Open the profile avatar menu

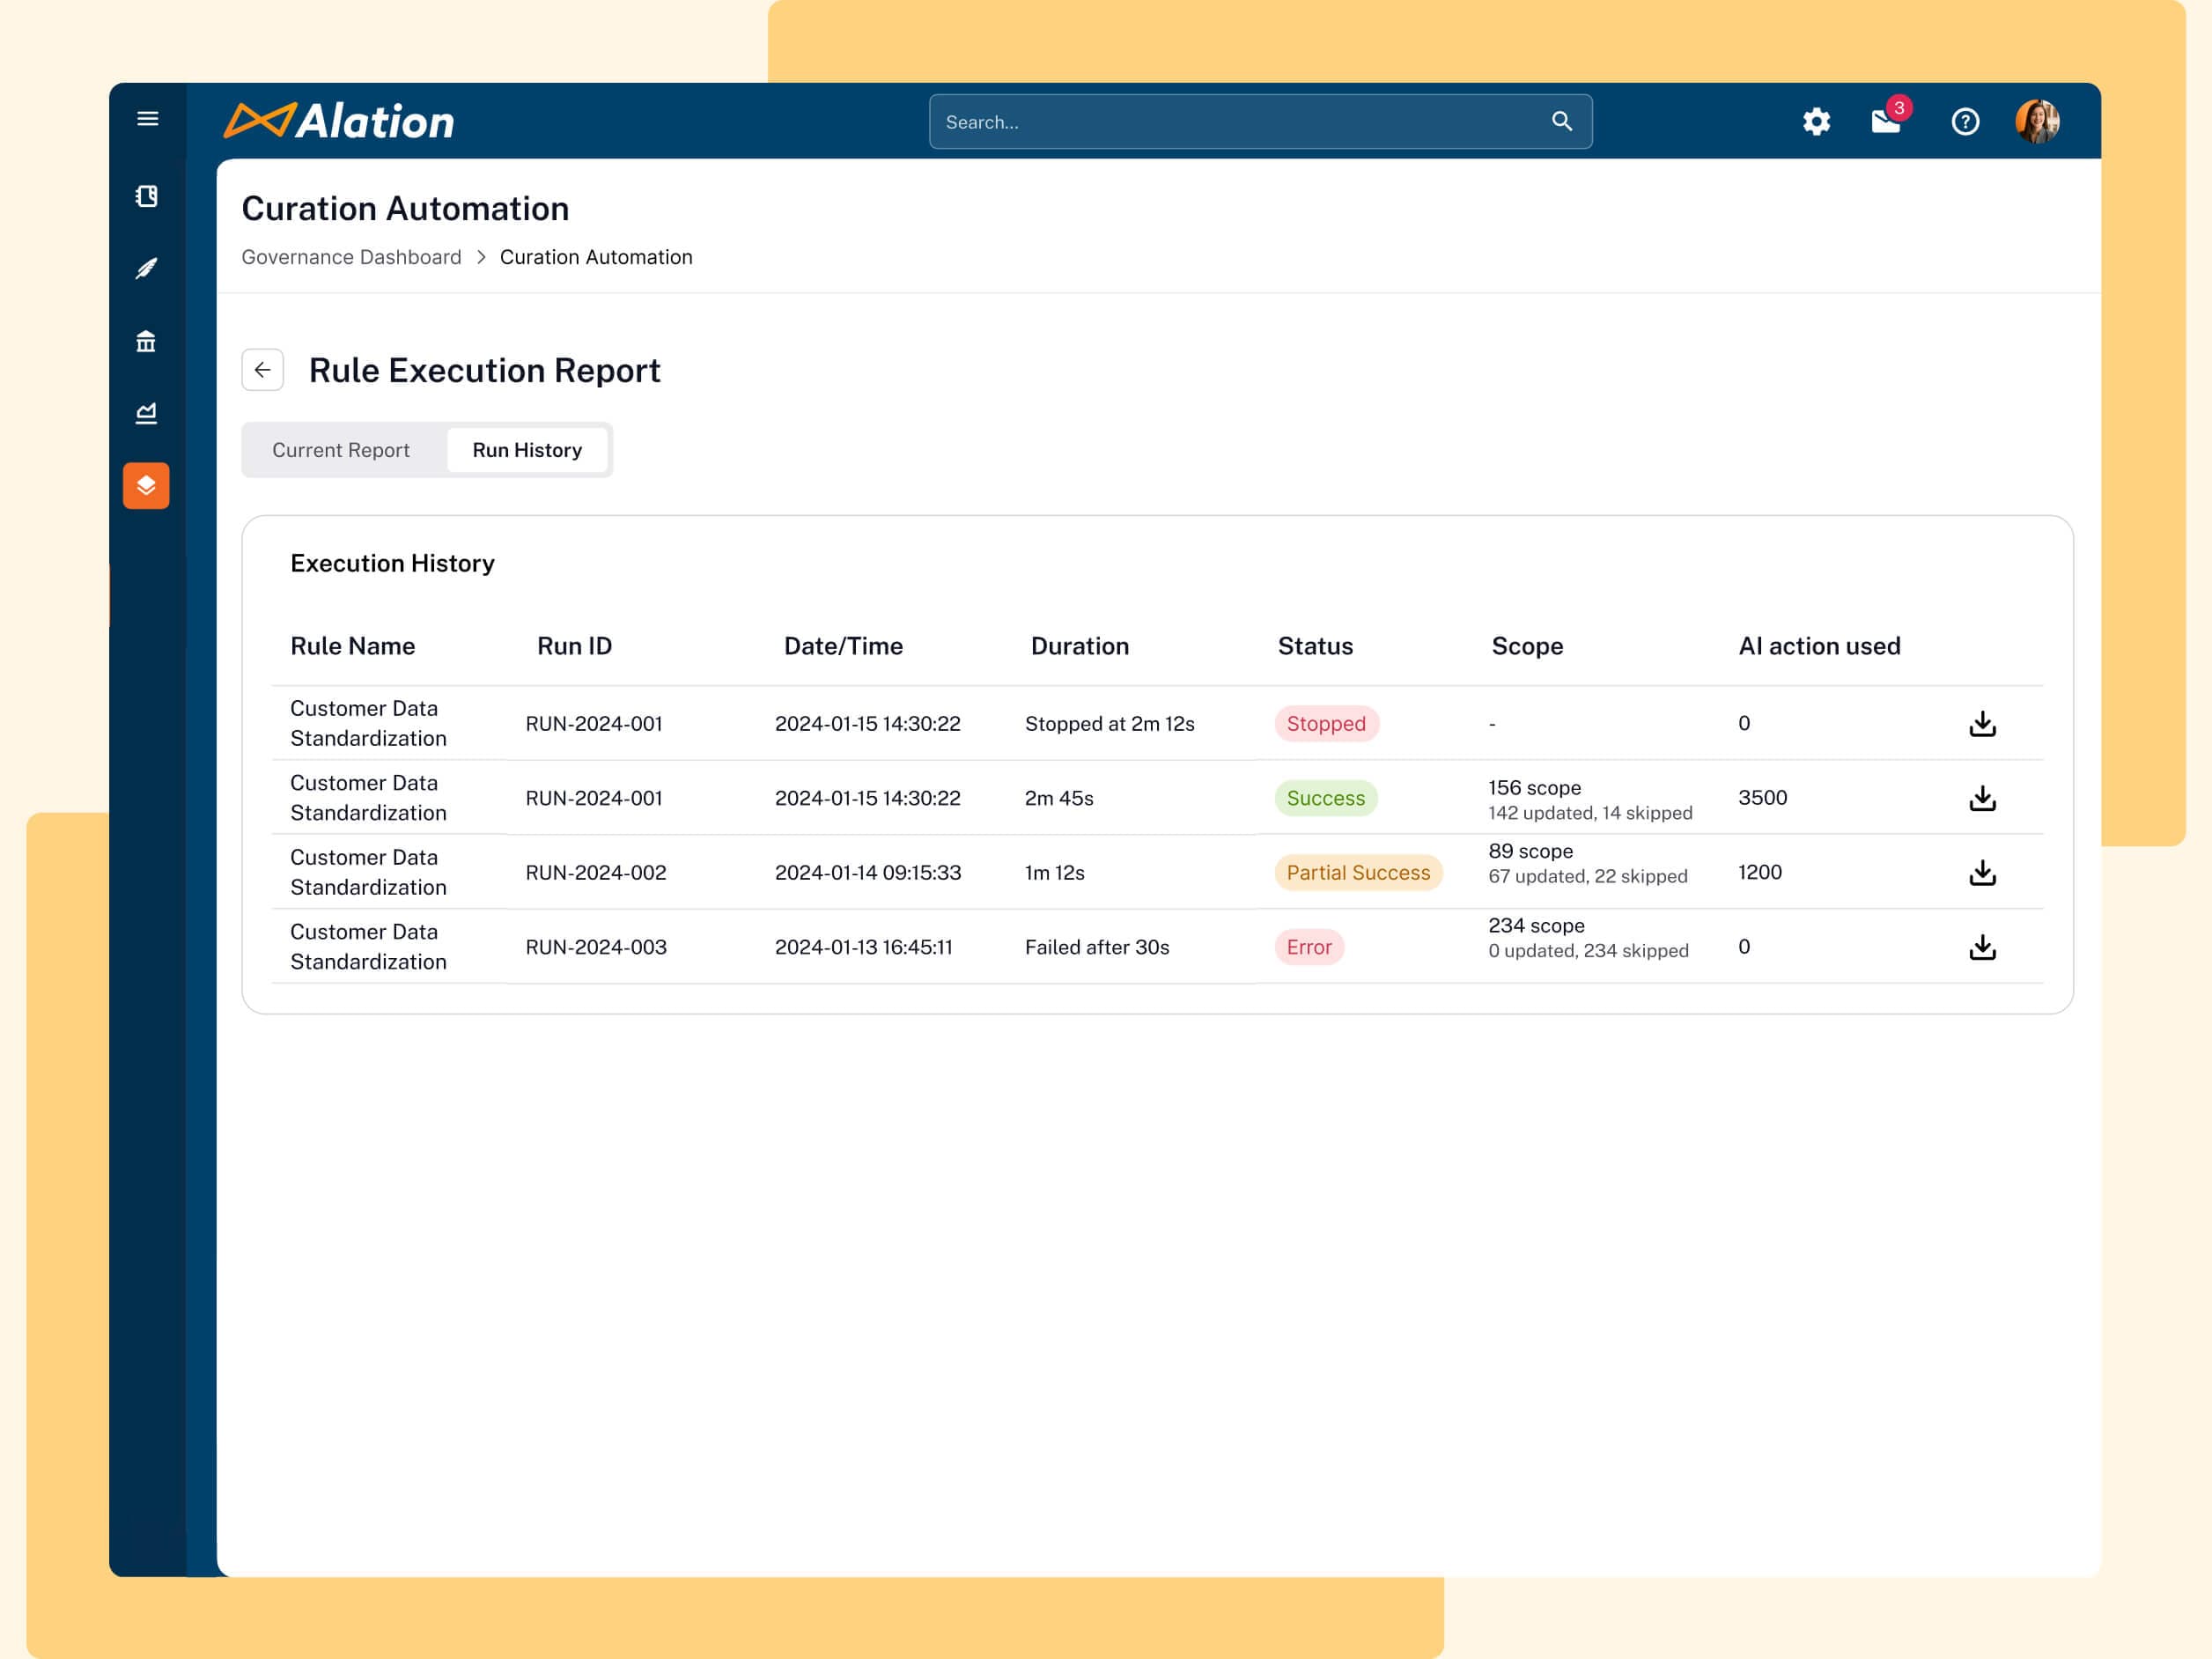click(x=2041, y=121)
